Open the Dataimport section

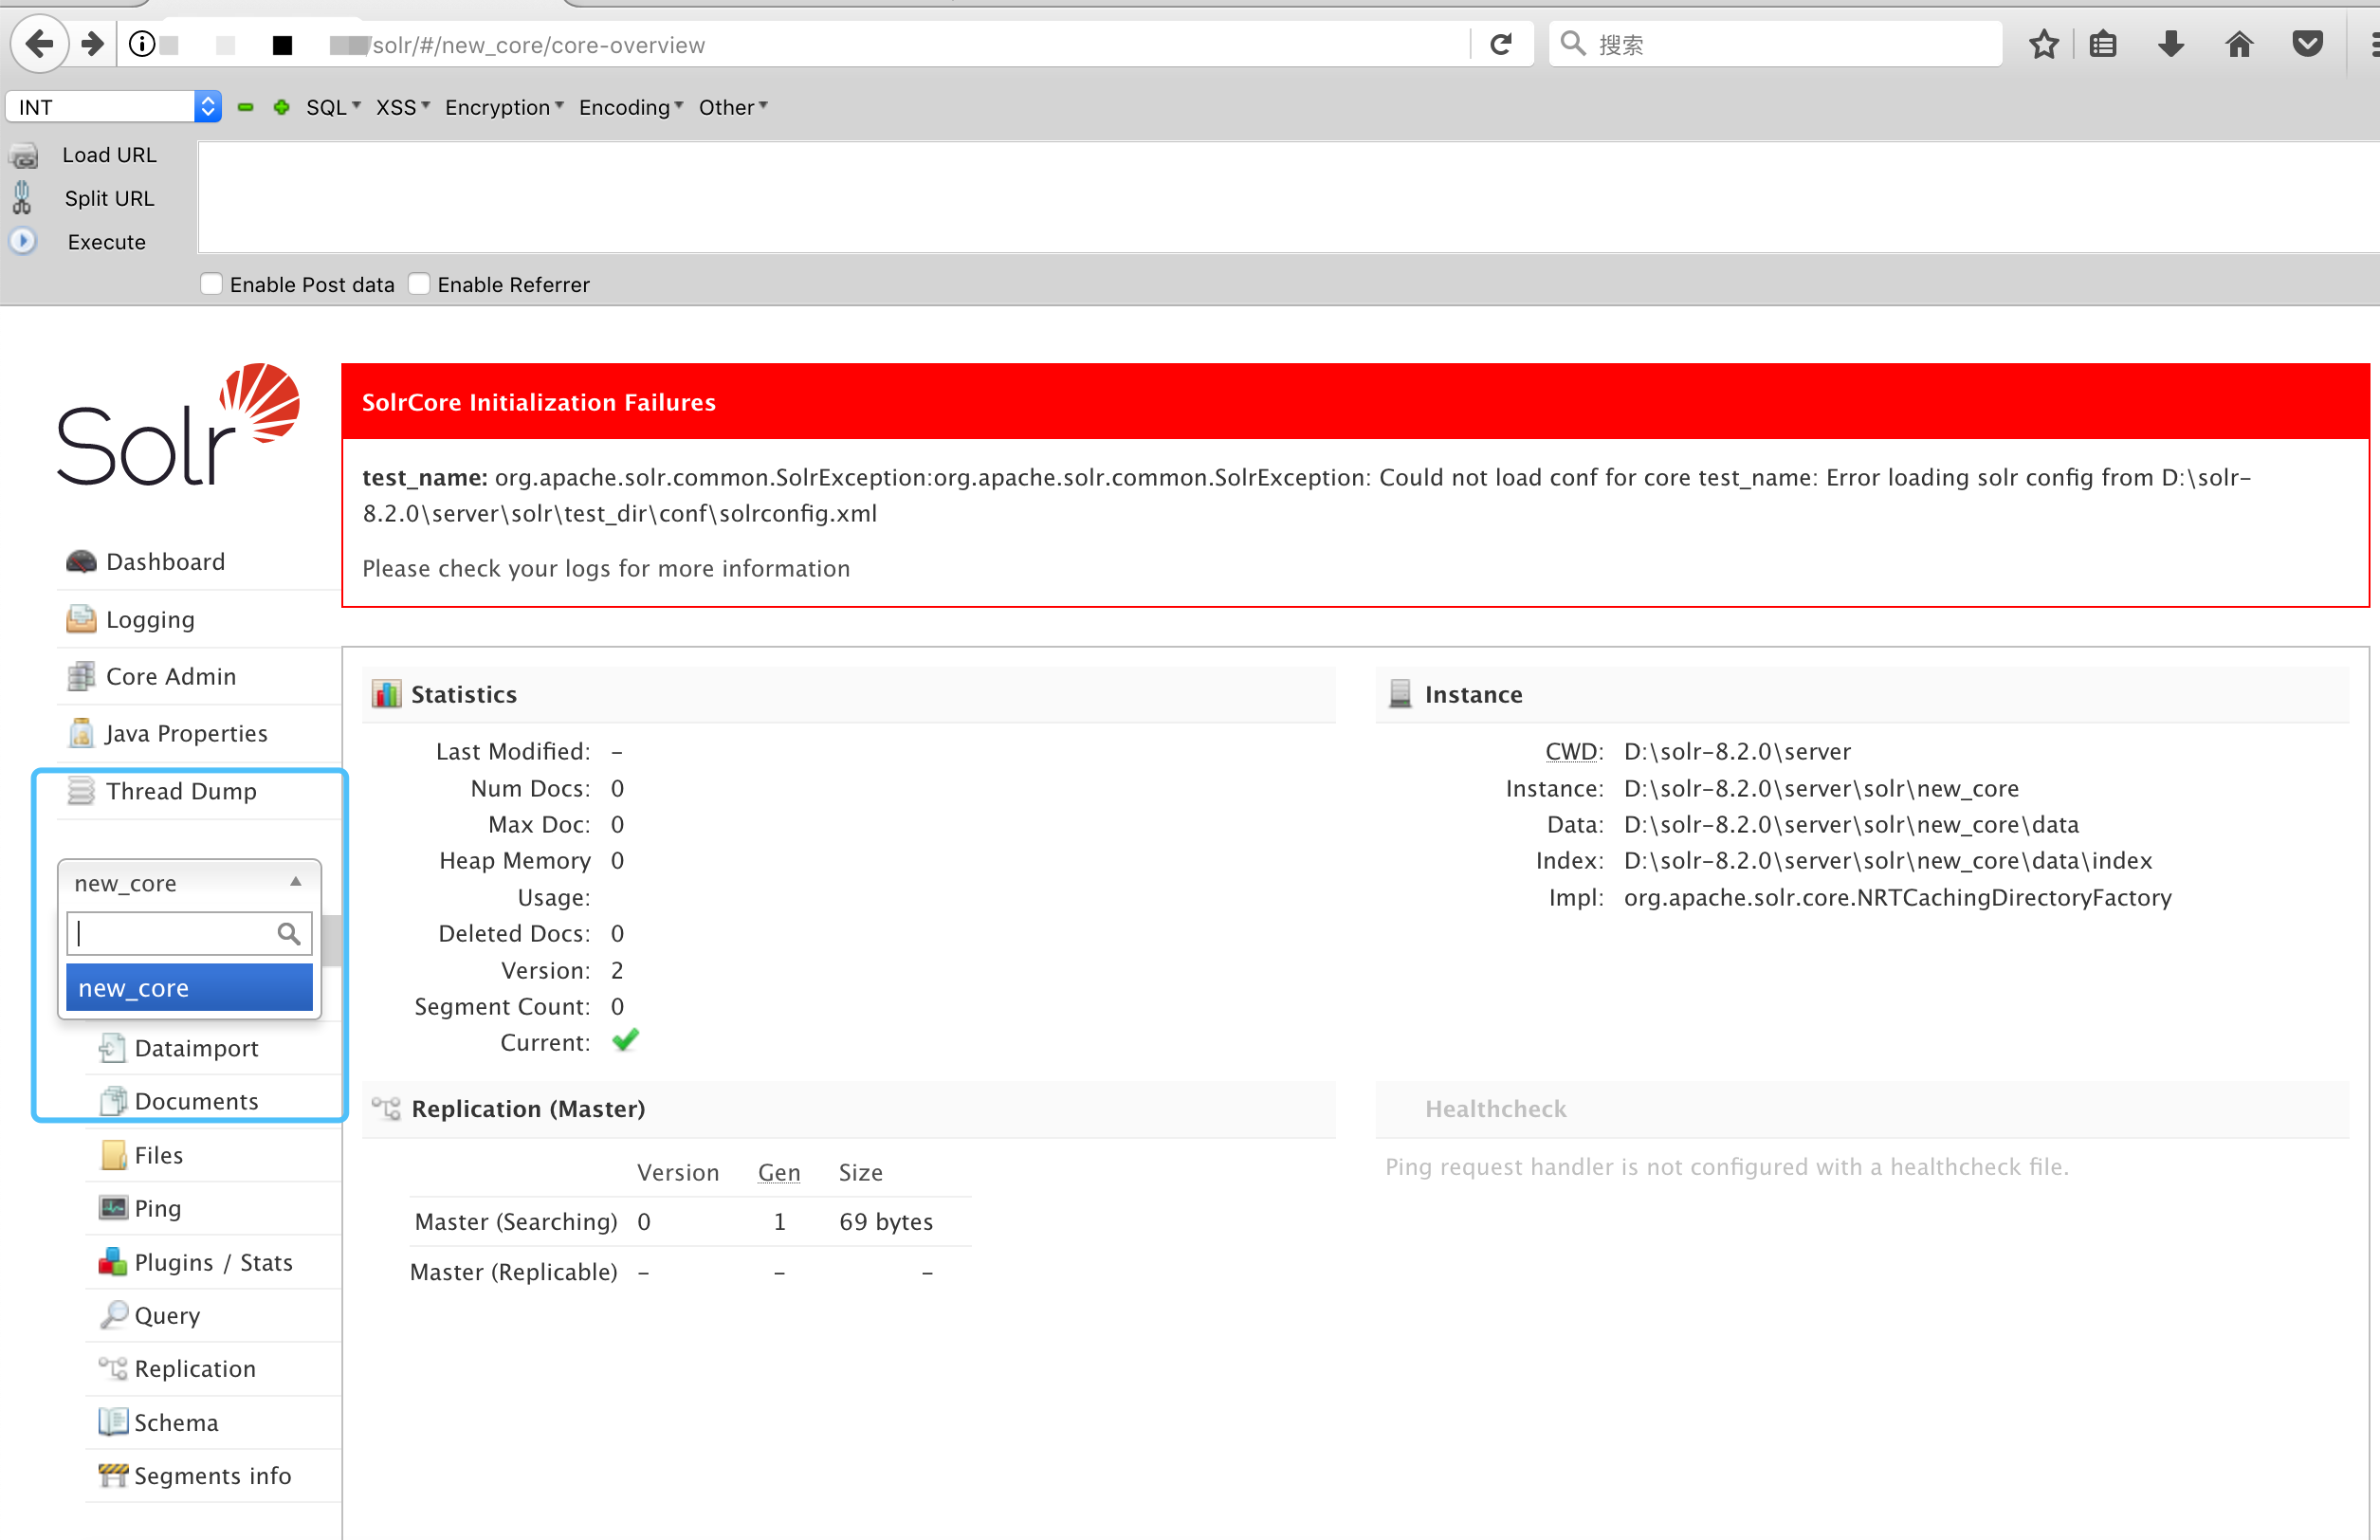coord(196,1048)
